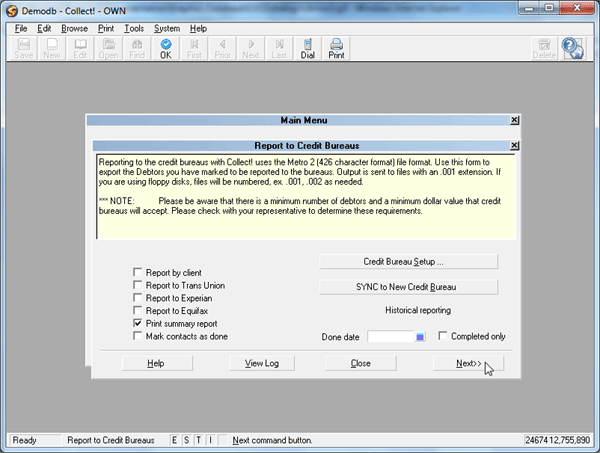Click status bar E indicator
The width and height of the screenshot is (600, 453).
pos(174,440)
